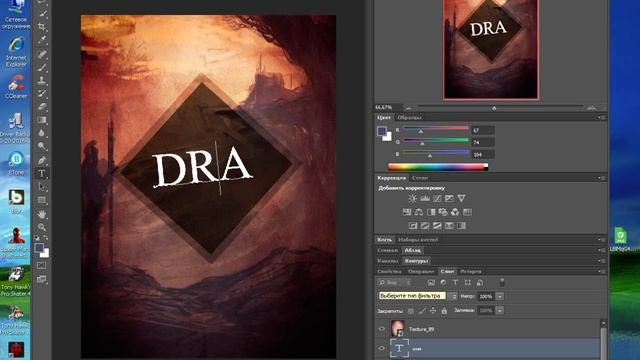Switch to the История tab

point(471,271)
